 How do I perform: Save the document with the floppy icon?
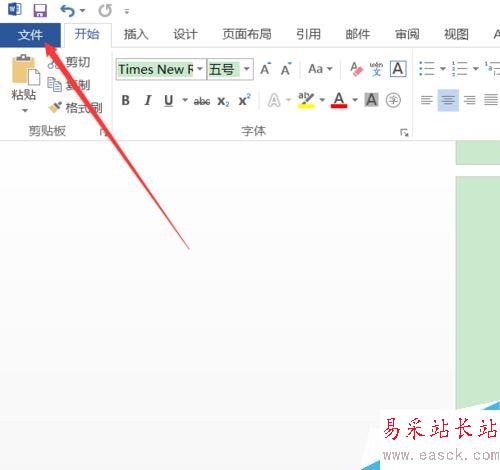[x=40, y=10]
